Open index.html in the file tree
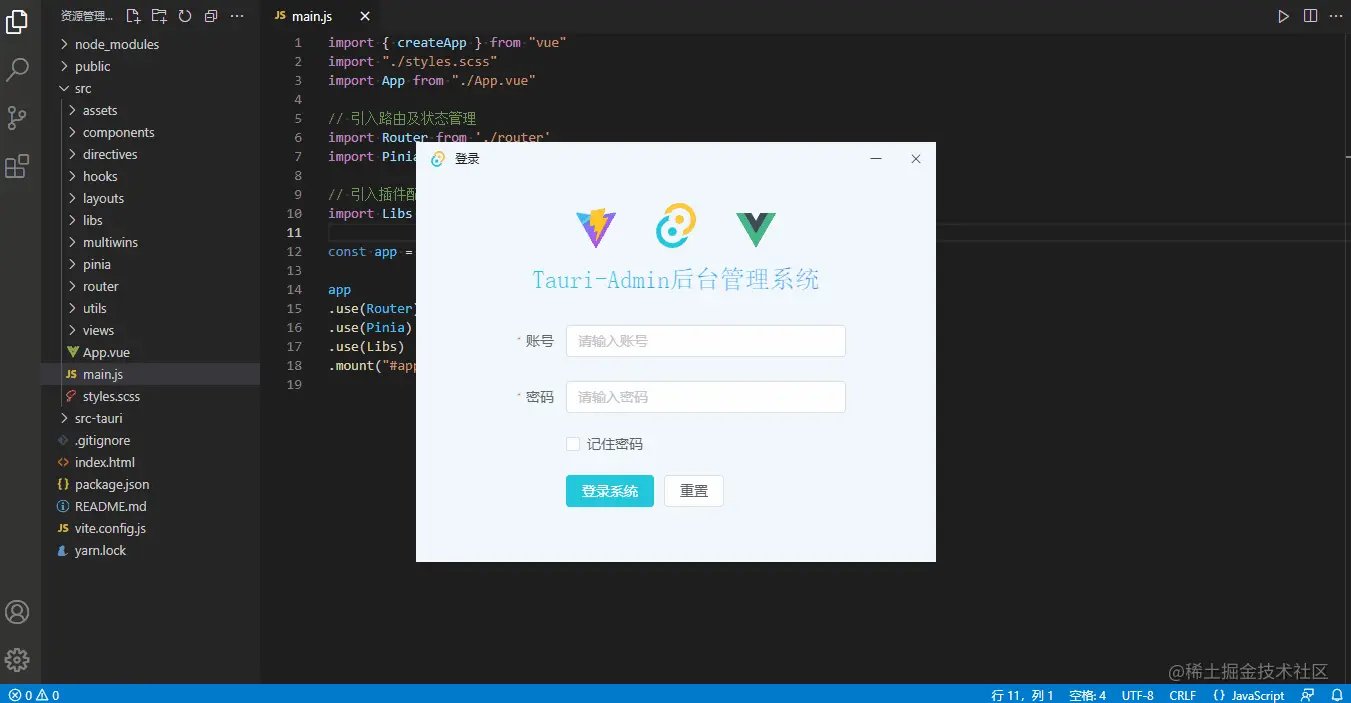 click(x=150, y=462)
